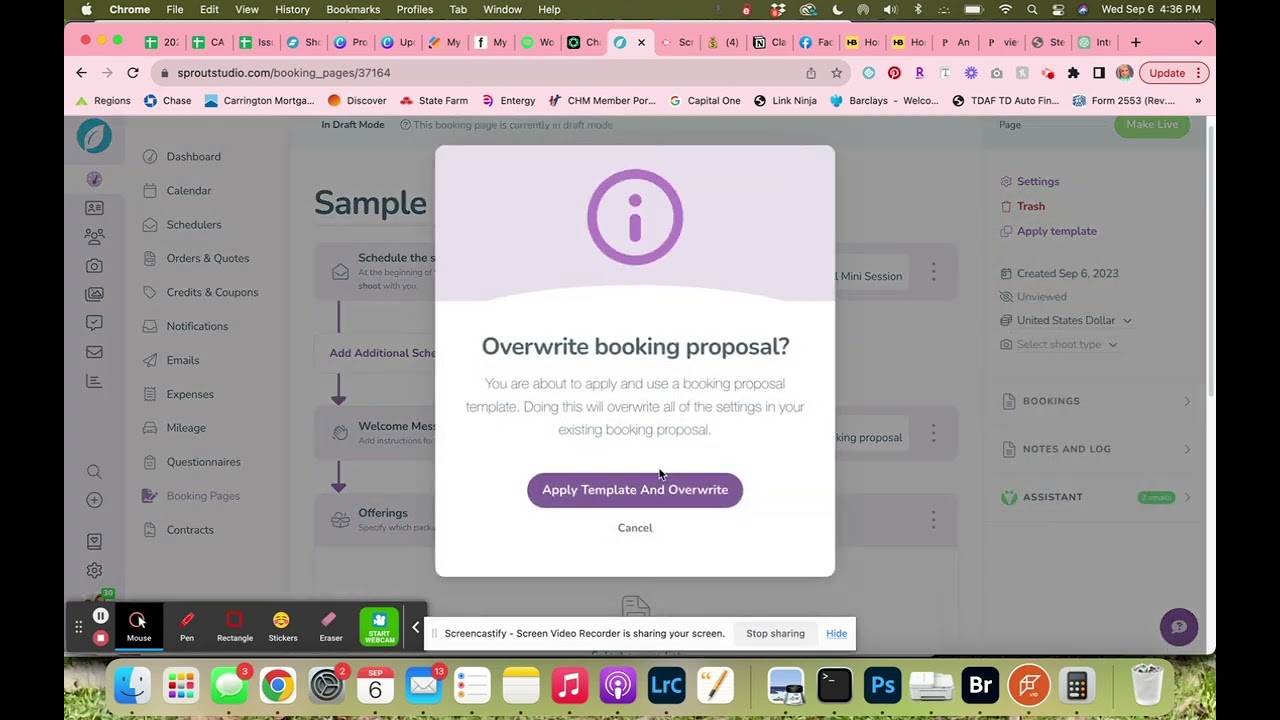This screenshot has height=720, width=1280.
Task: Open Contracts sidebar item
Action: 189,530
